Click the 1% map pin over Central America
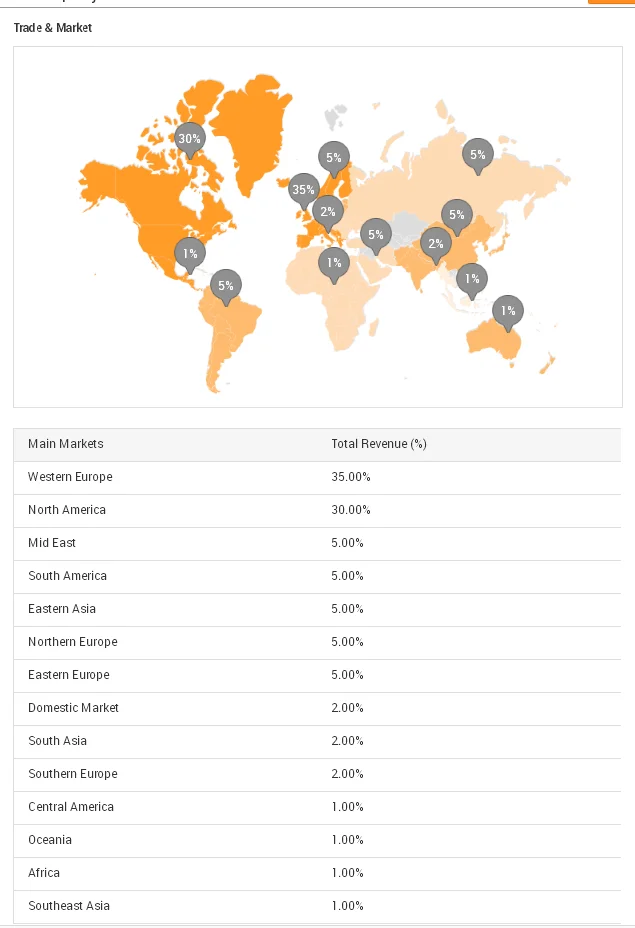Image resolution: width=635 pixels, height=928 pixels. 190,254
